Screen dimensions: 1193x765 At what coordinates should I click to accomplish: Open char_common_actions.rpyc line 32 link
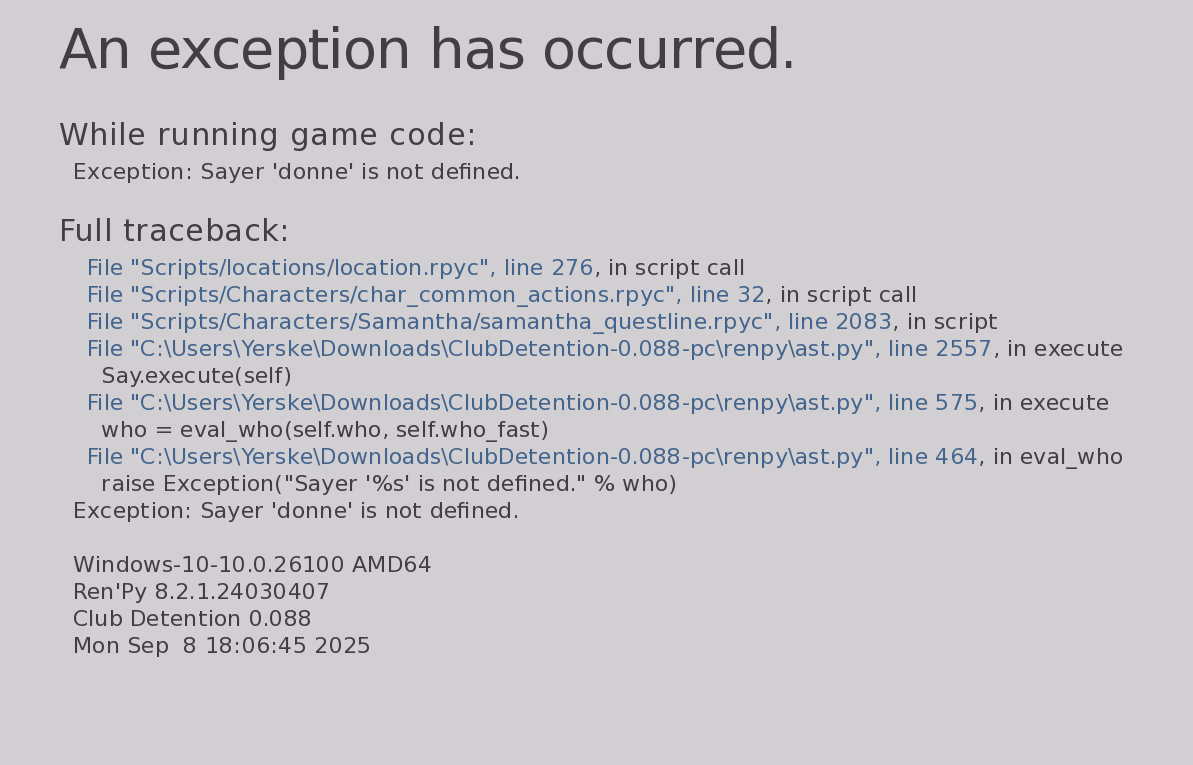[425, 295]
